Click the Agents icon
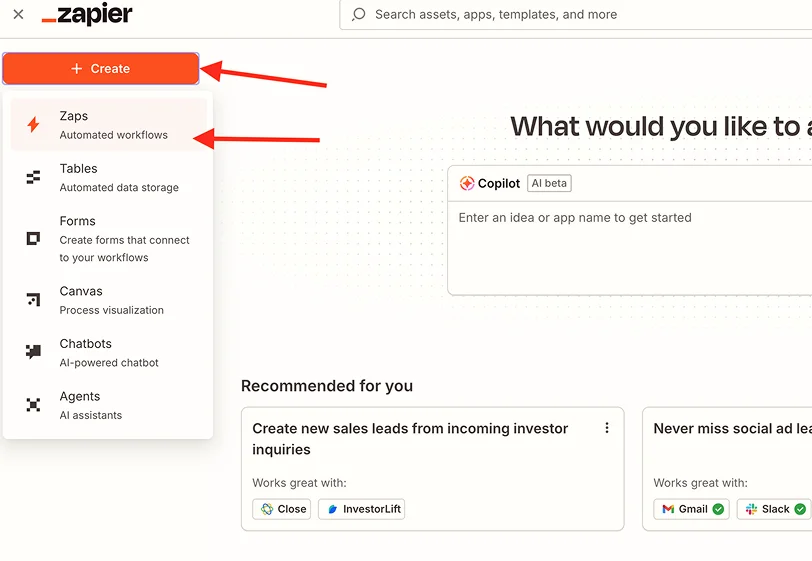The image size is (812, 561). pos(33,405)
